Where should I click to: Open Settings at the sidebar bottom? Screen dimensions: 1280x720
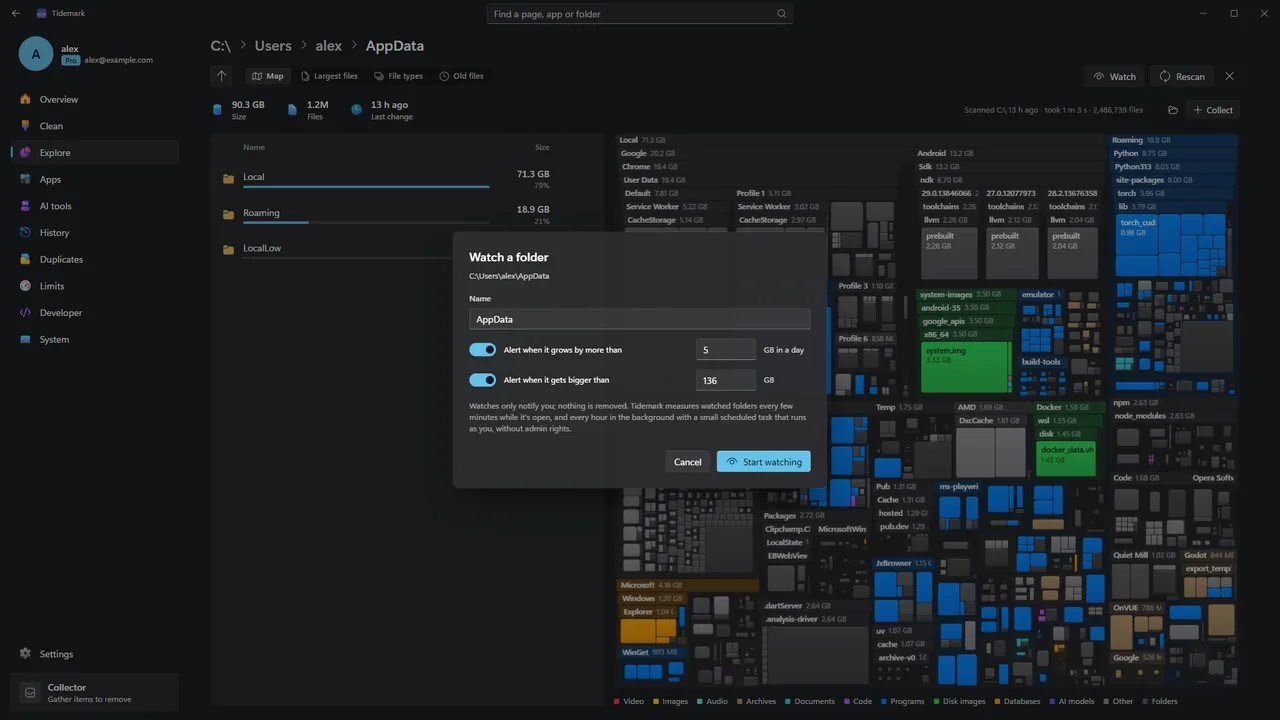click(x=95, y=654)
